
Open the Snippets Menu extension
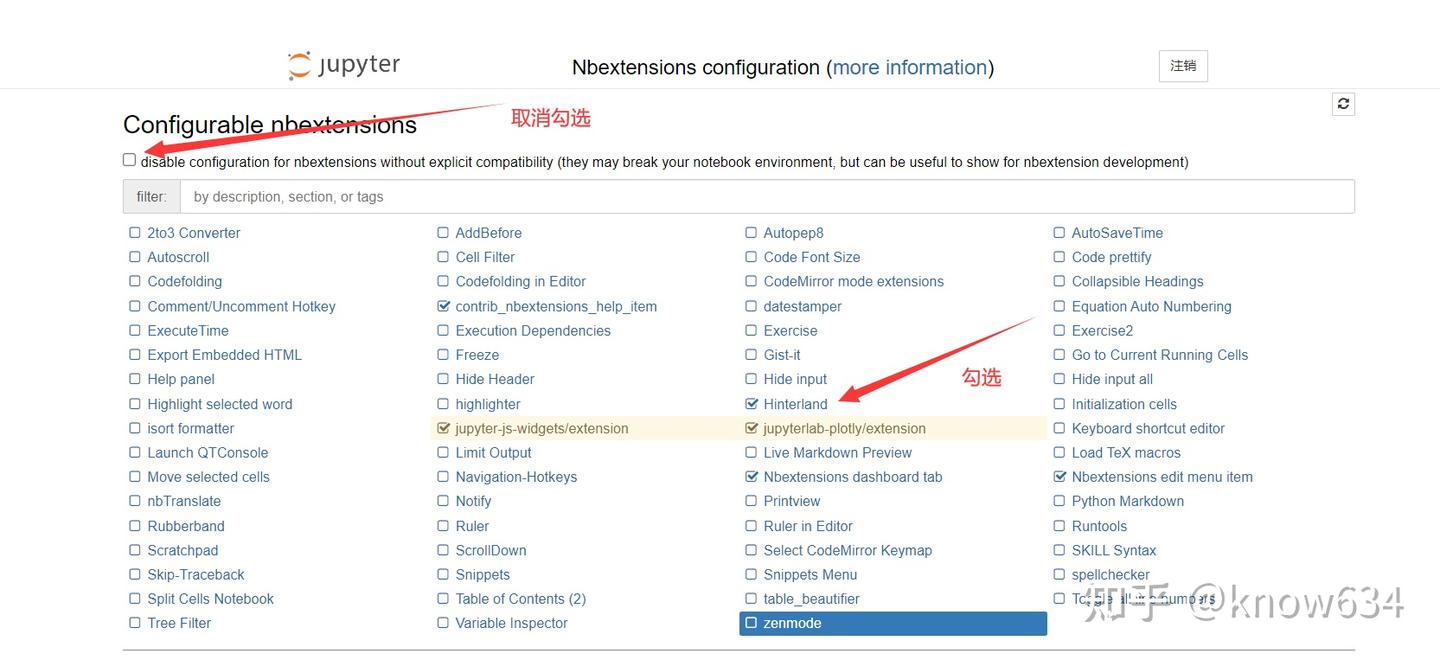pyautogui.click(x=810, y=575)
